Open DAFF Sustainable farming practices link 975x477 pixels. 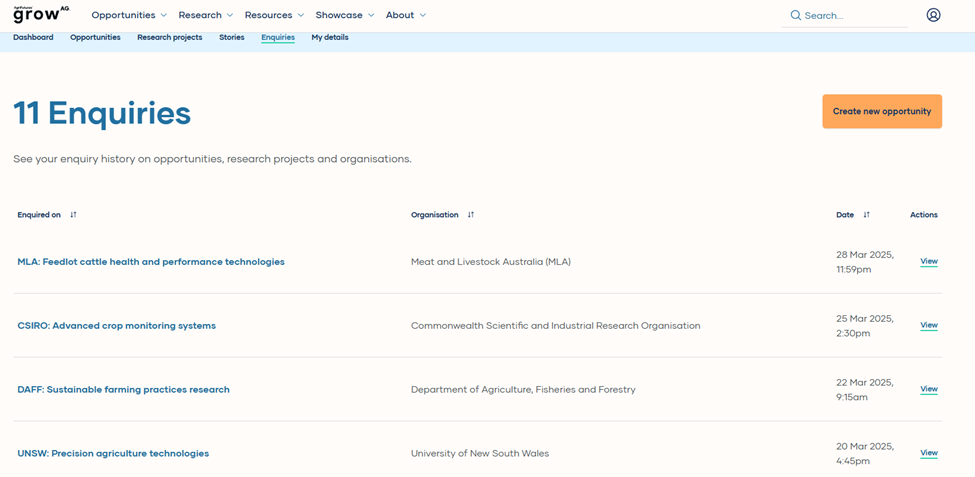pyautogui.click(x=123, y=390)
